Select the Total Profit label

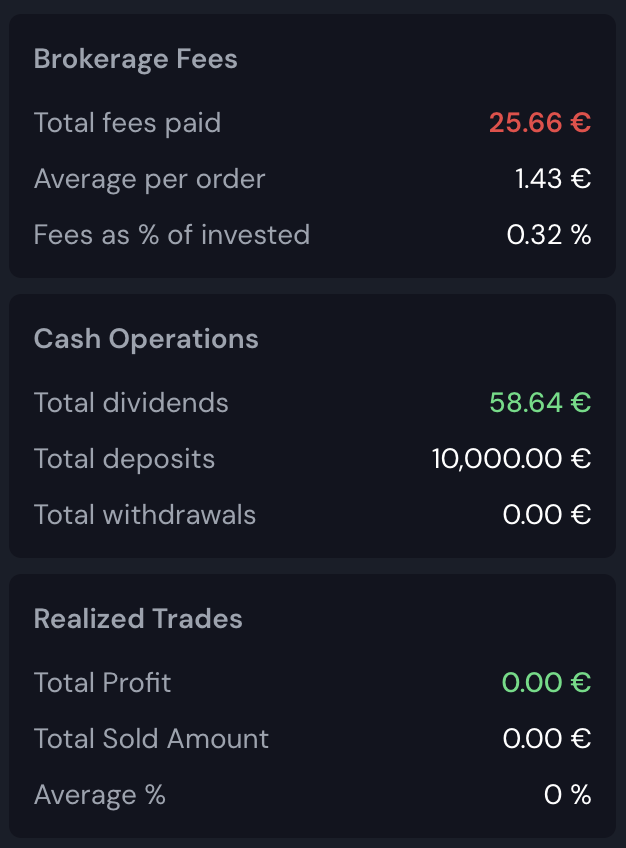(103, 683)
